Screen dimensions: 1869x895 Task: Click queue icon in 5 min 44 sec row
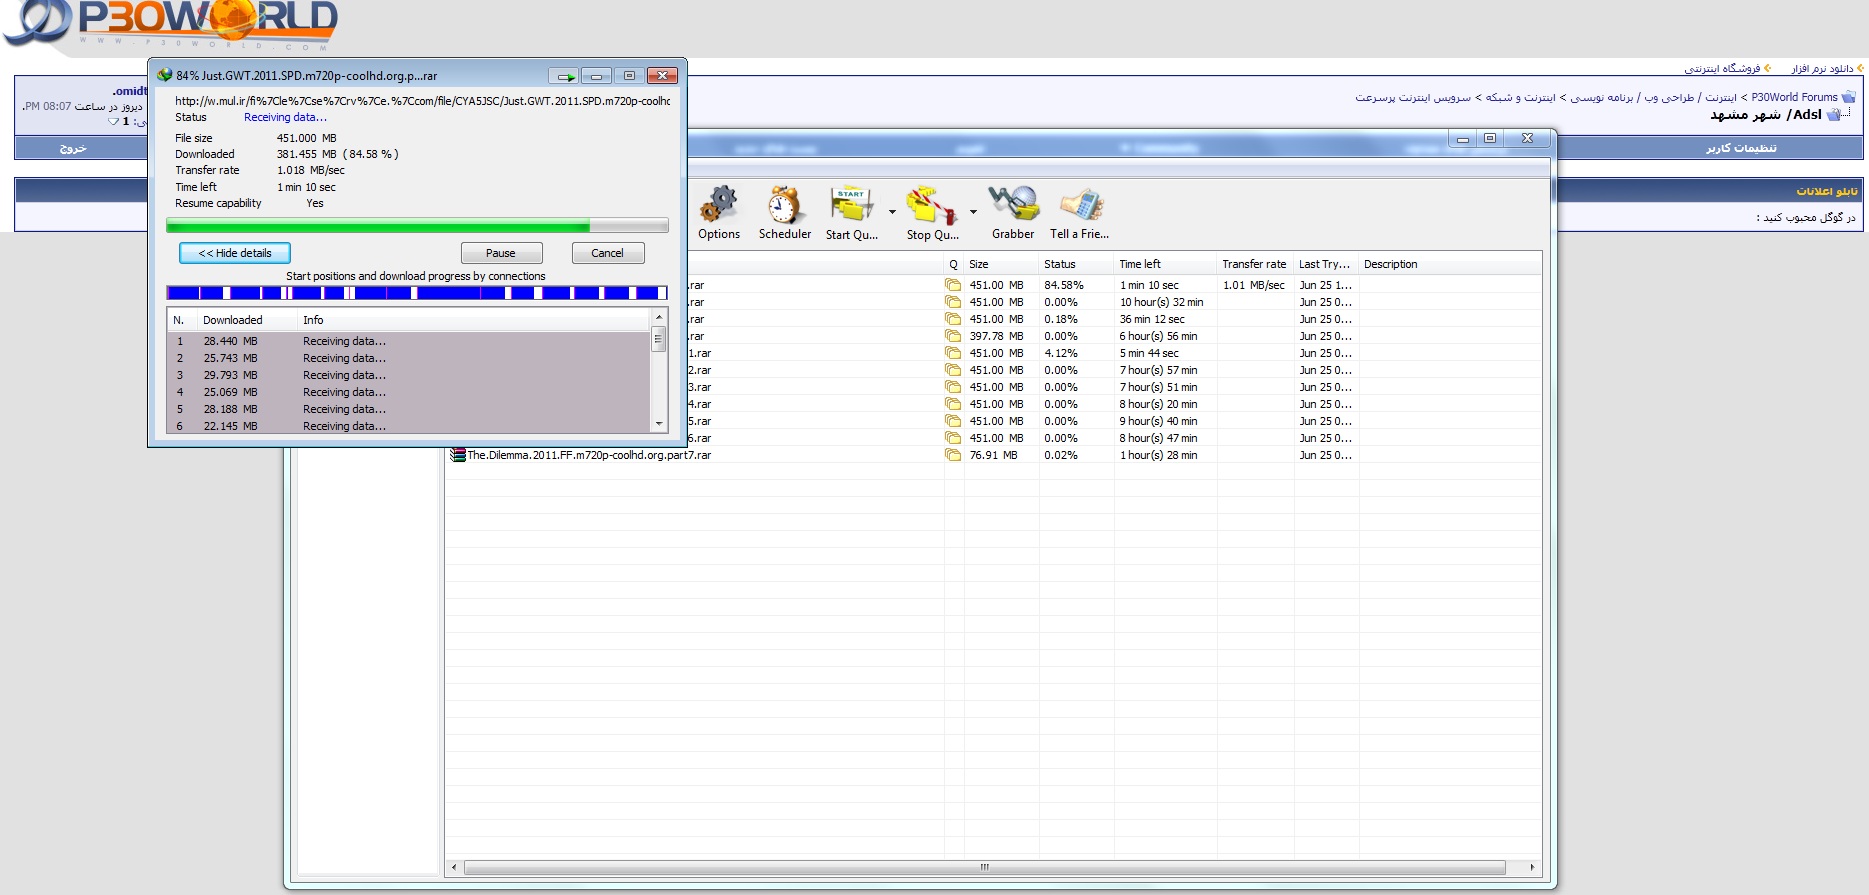tap(953, 353)
